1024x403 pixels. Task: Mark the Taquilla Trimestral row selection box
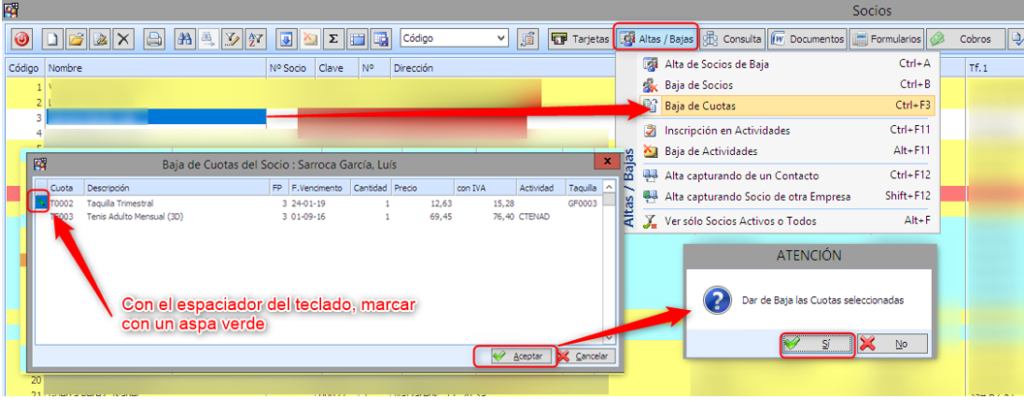click(40, 202)
